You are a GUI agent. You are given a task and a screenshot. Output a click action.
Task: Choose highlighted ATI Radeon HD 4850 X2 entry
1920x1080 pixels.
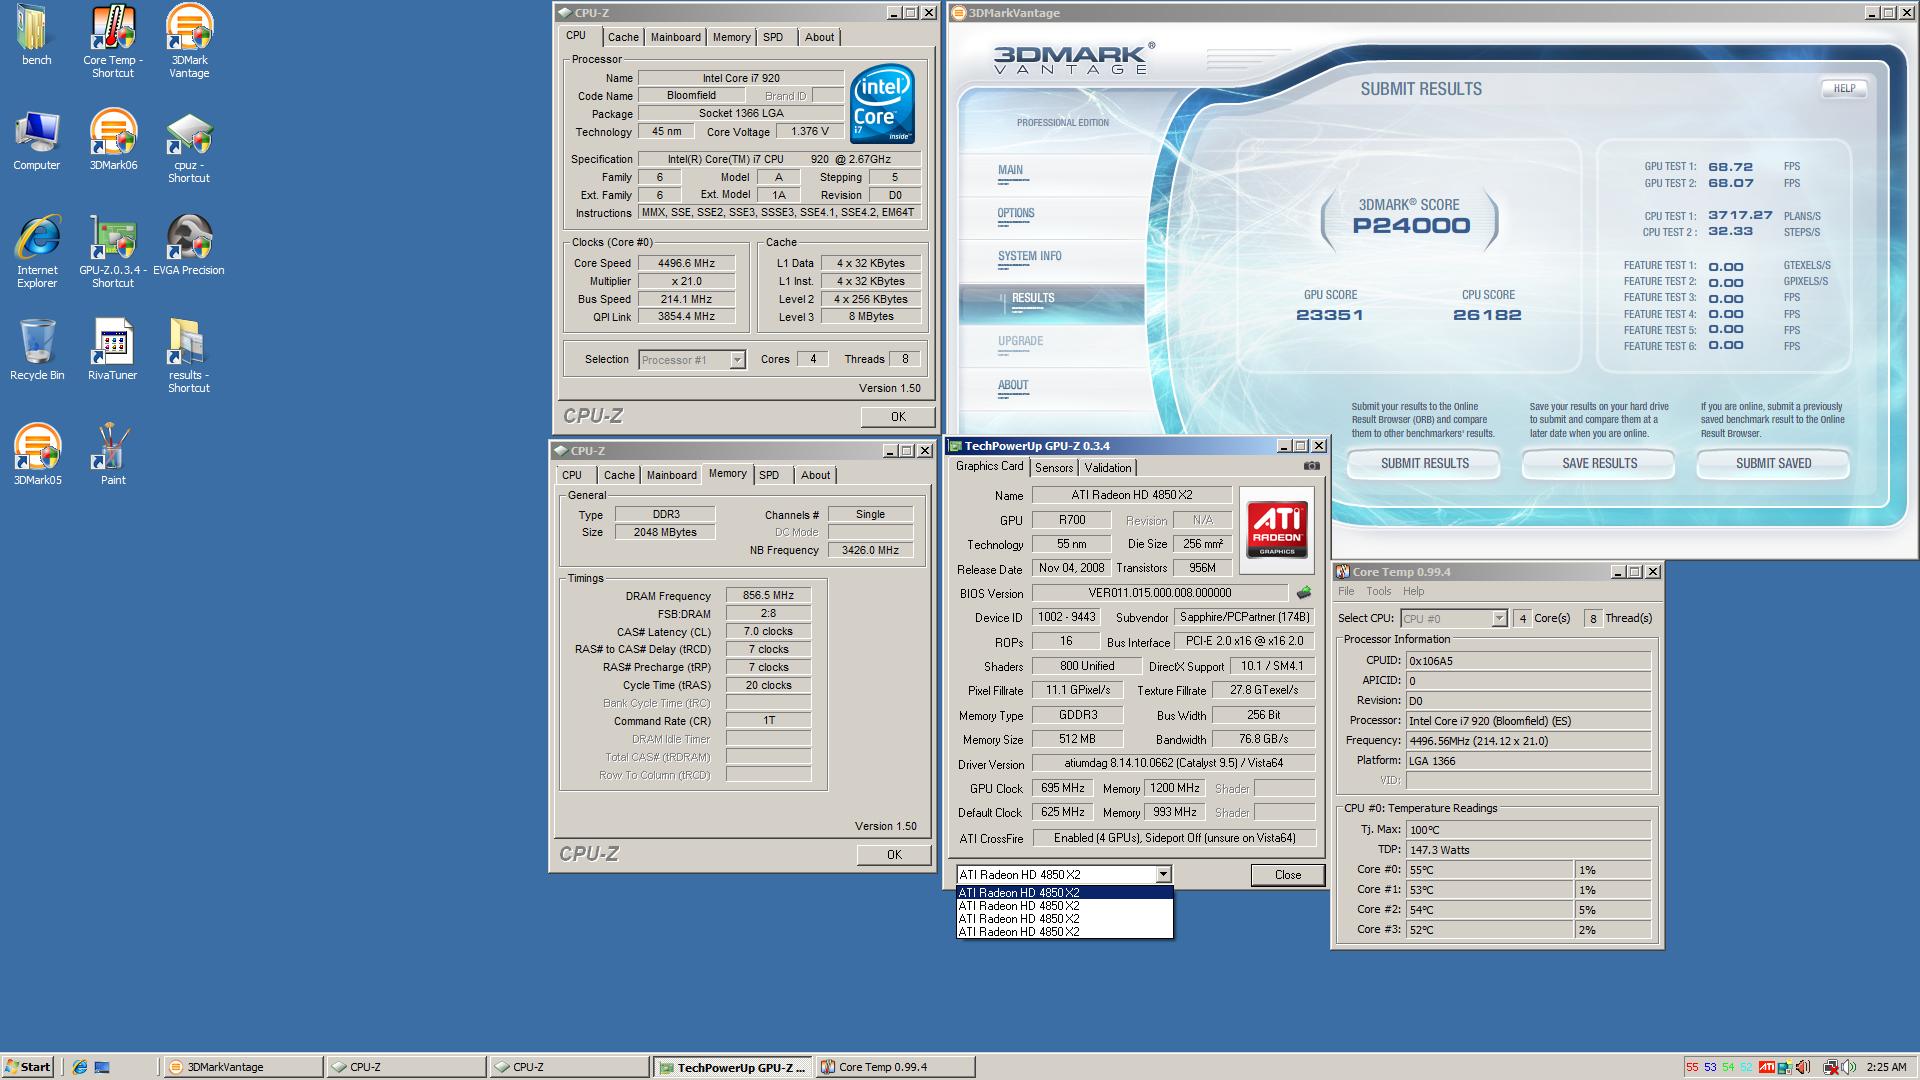pos(1064,893)
